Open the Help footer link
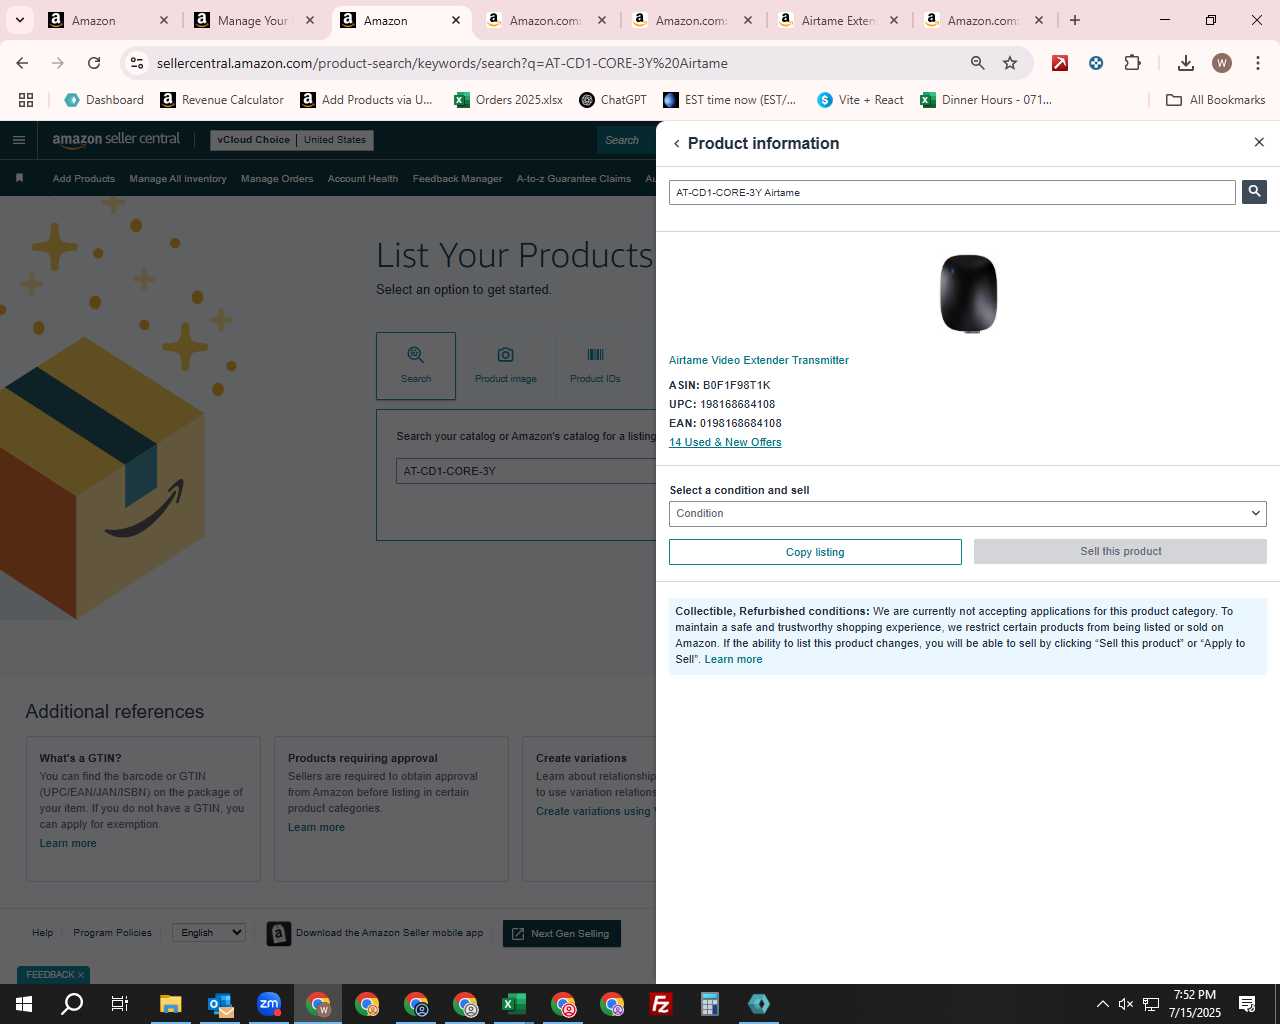The height and width of the screenshot is (1024, 1280). point(42,932)
